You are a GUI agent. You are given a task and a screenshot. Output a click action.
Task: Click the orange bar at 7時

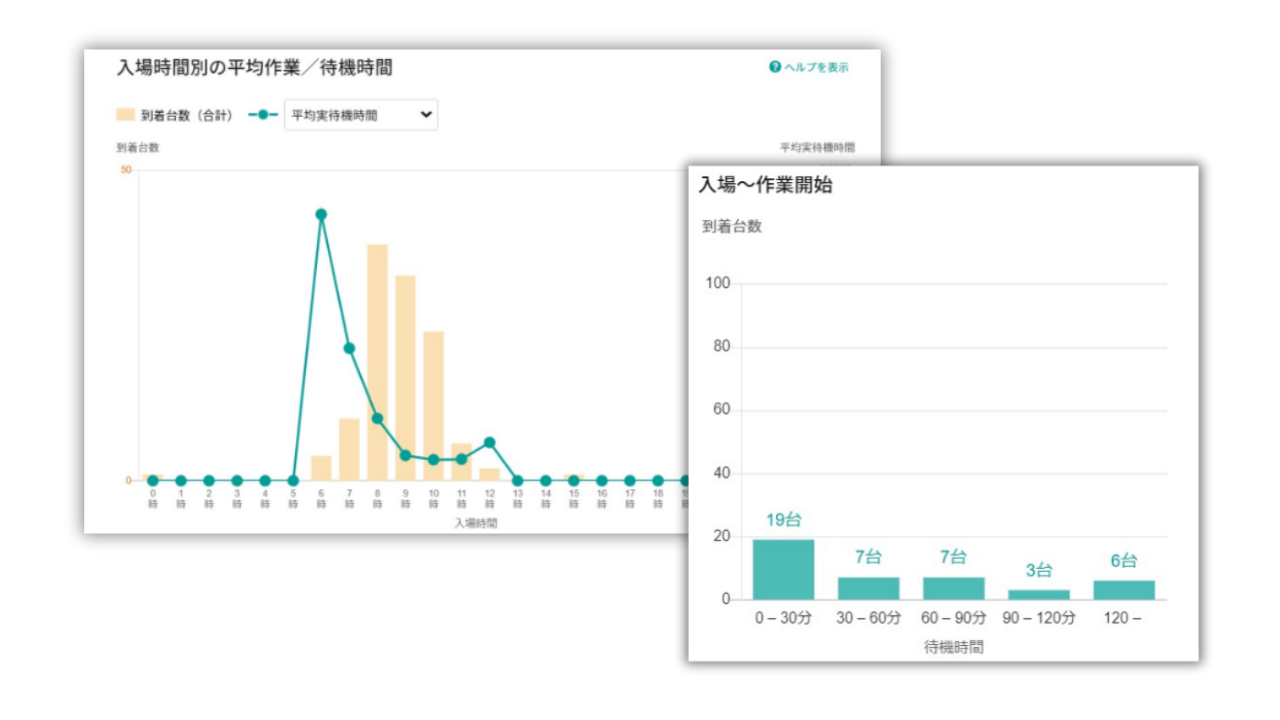click(x=349, y=449)
